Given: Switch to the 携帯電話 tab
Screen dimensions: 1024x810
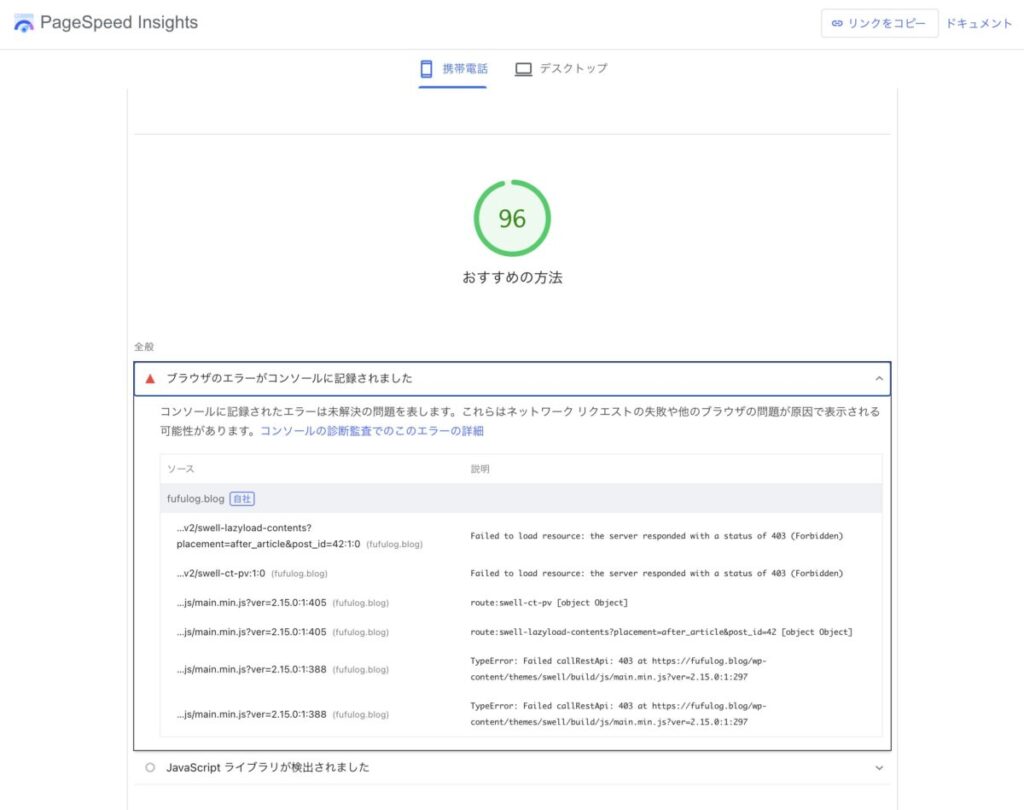Looking at the screenshot, I should click(455, 68).
